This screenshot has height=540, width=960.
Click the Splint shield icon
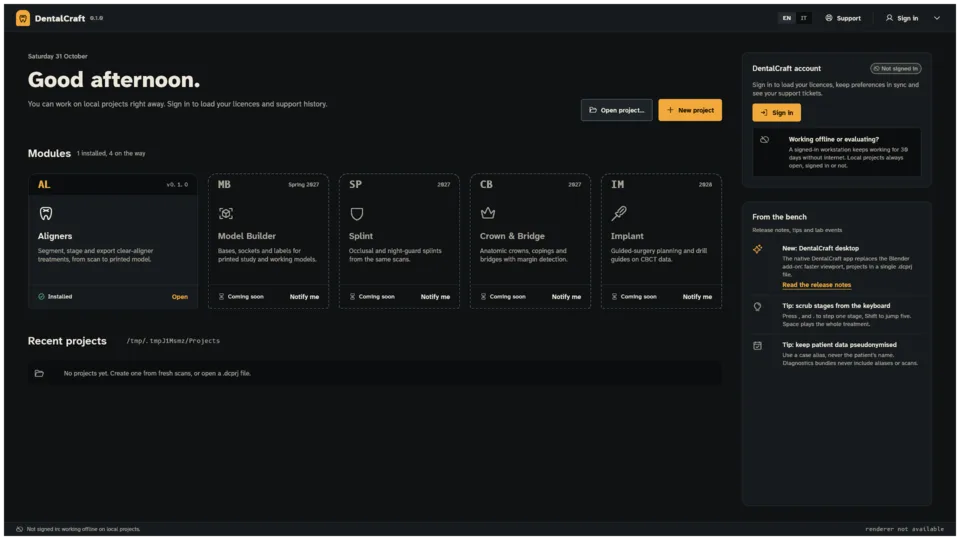357,213
